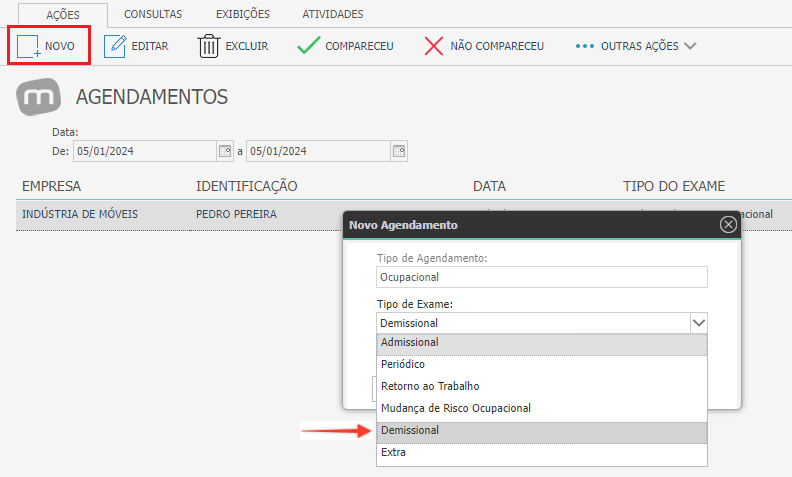Choose Mudança de Risco Ocupacional option

[x=542, y=408]
